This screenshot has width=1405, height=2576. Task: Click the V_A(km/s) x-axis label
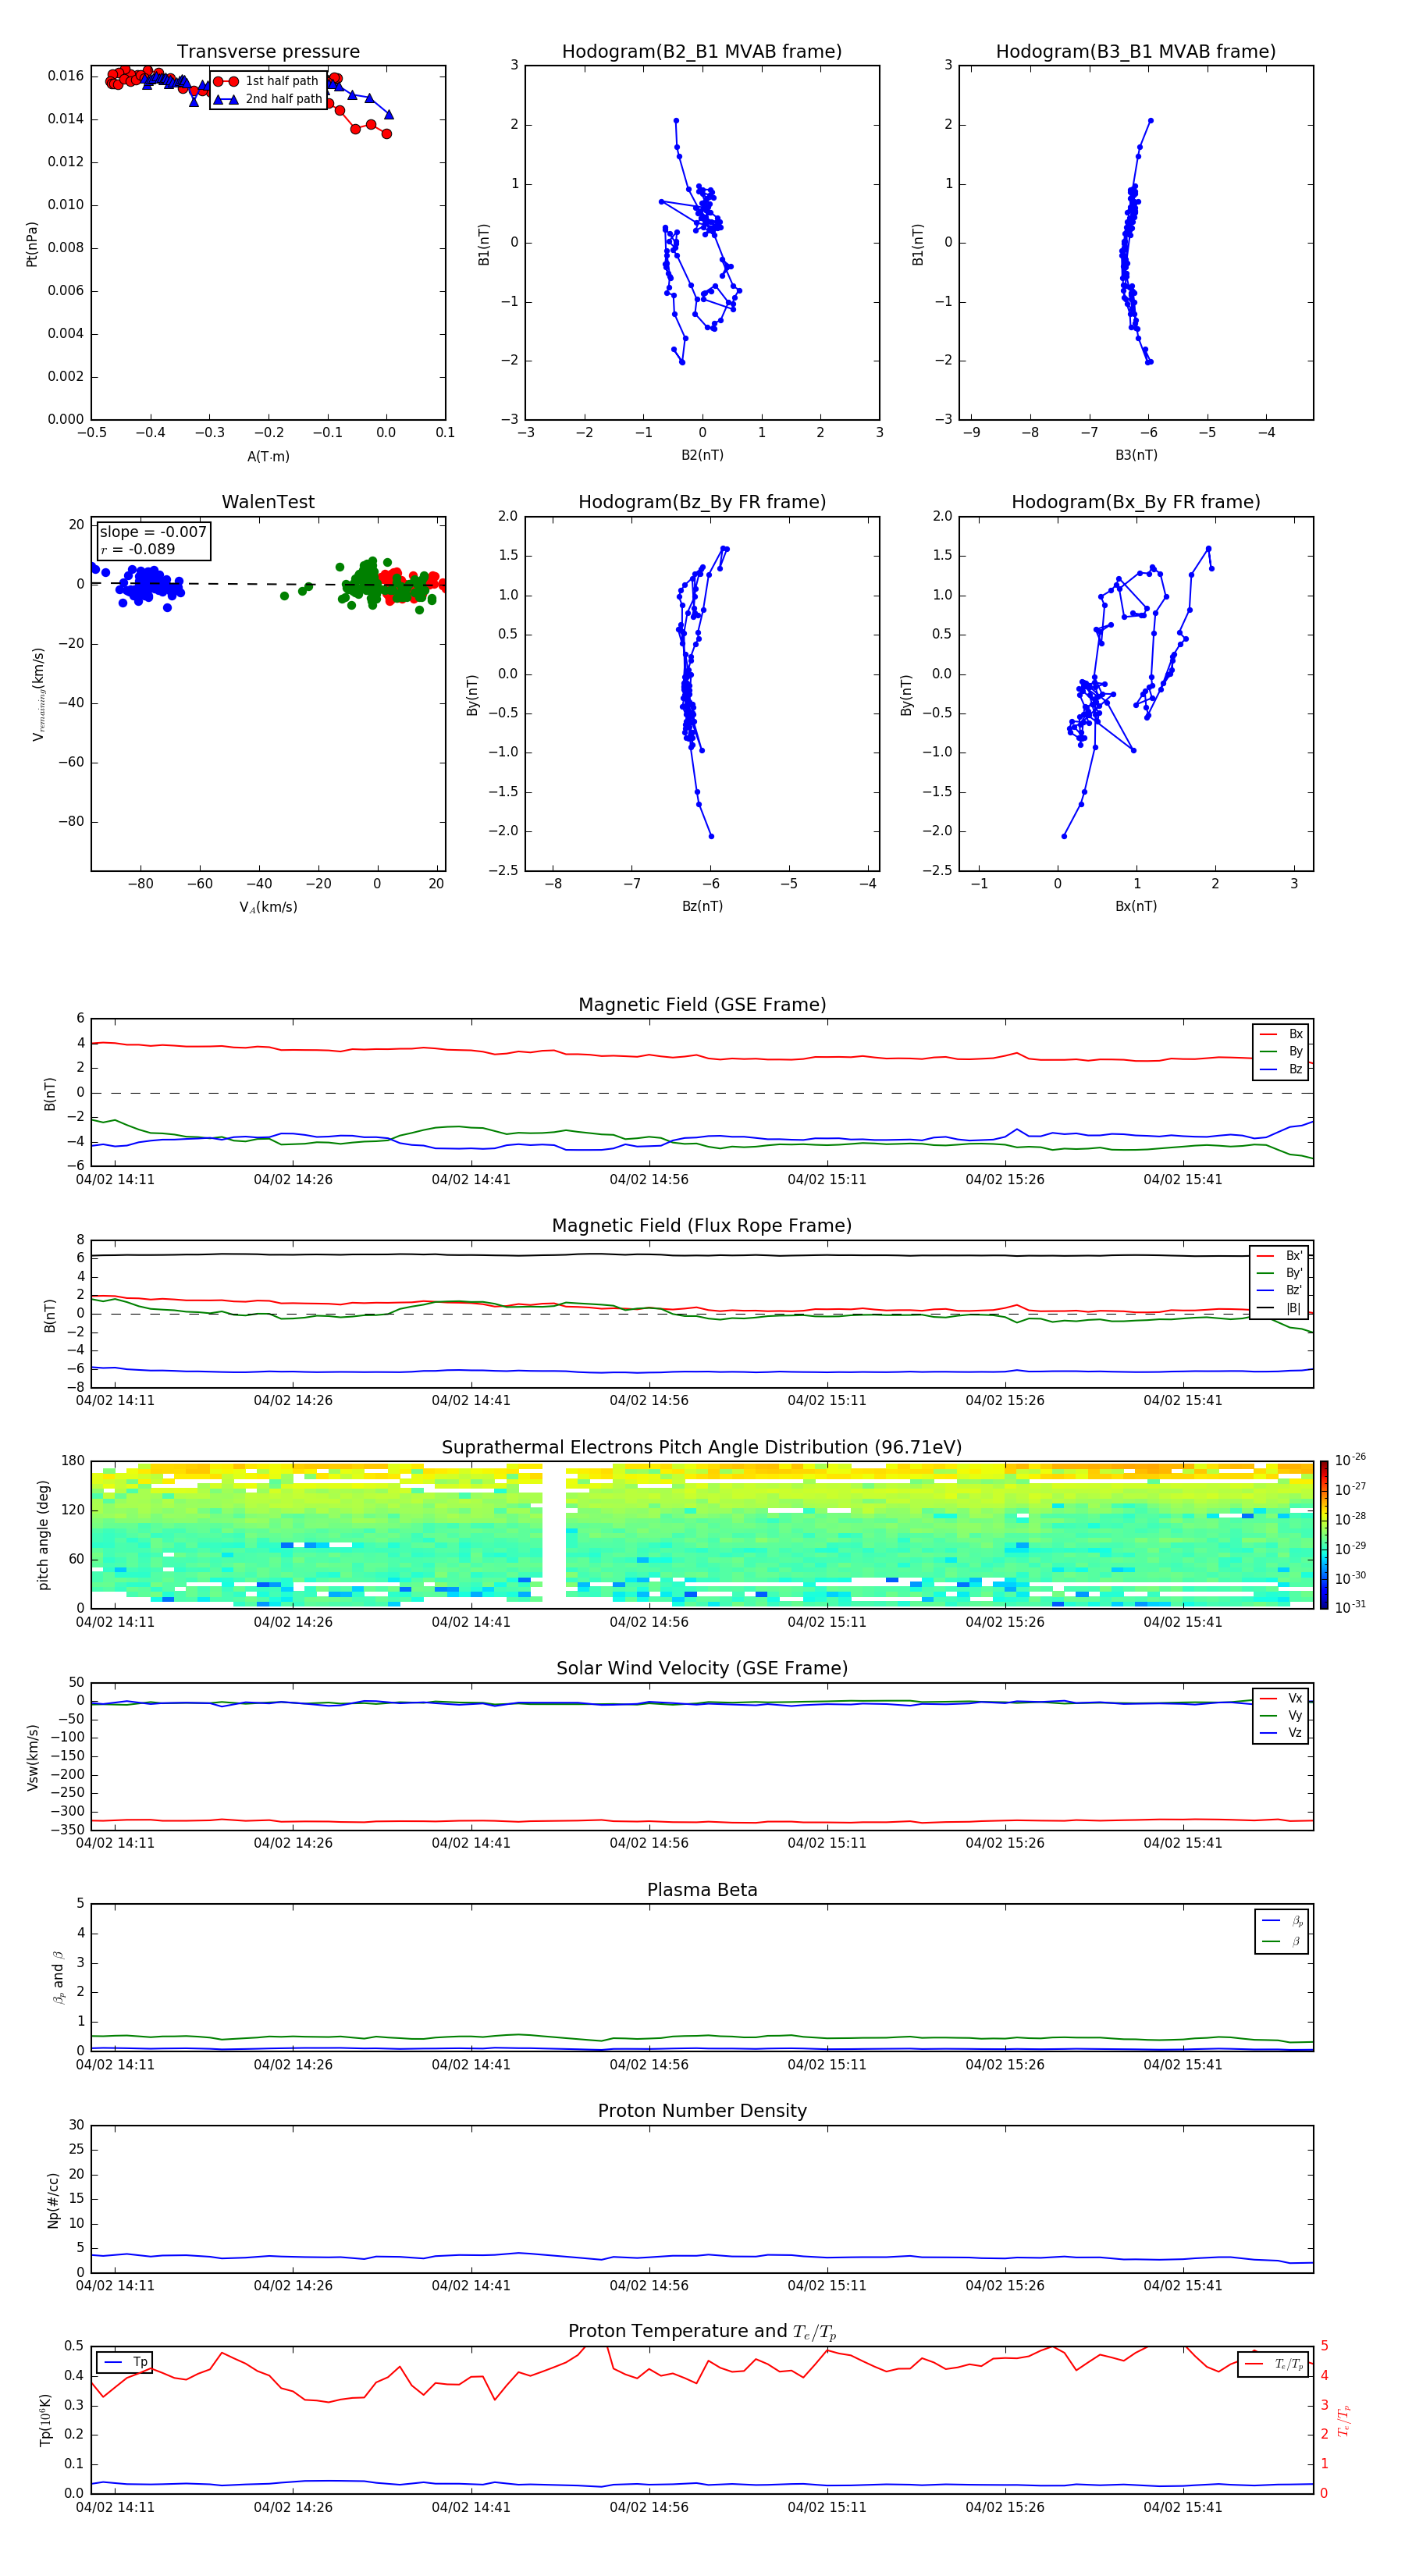(x=268, y=907)
